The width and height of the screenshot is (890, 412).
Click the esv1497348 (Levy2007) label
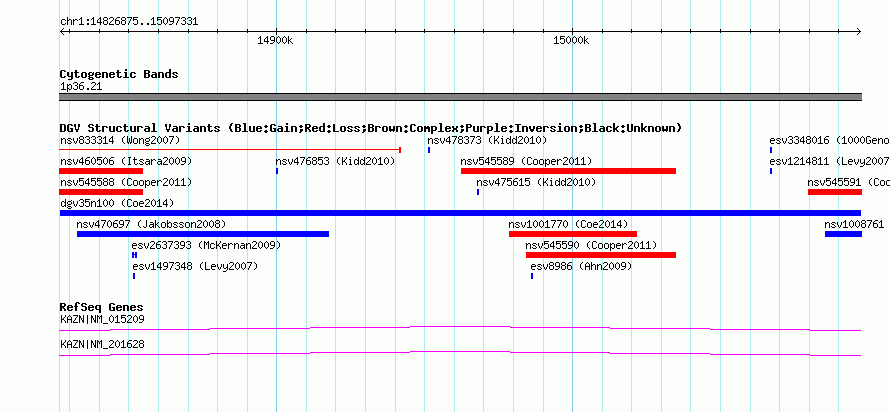[x=195, y=266]
